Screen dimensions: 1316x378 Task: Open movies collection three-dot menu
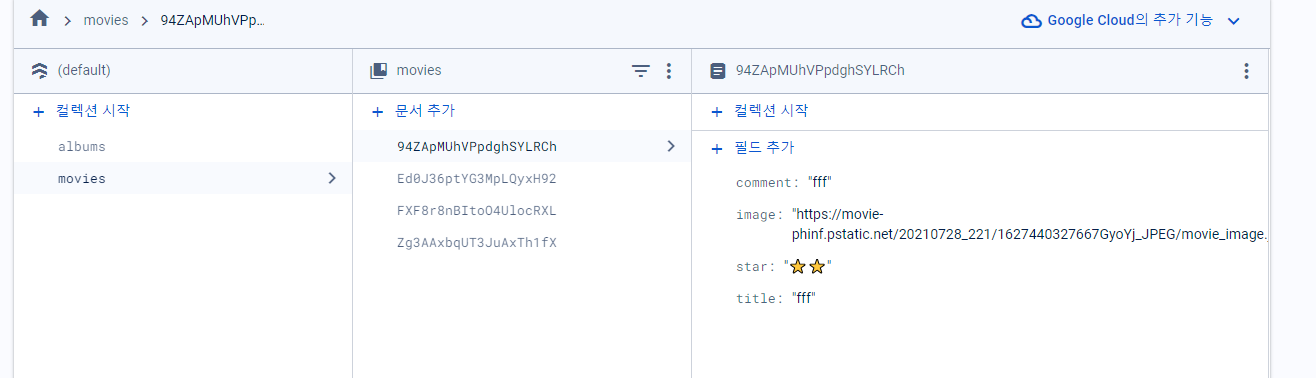click(x=669, y=71)
